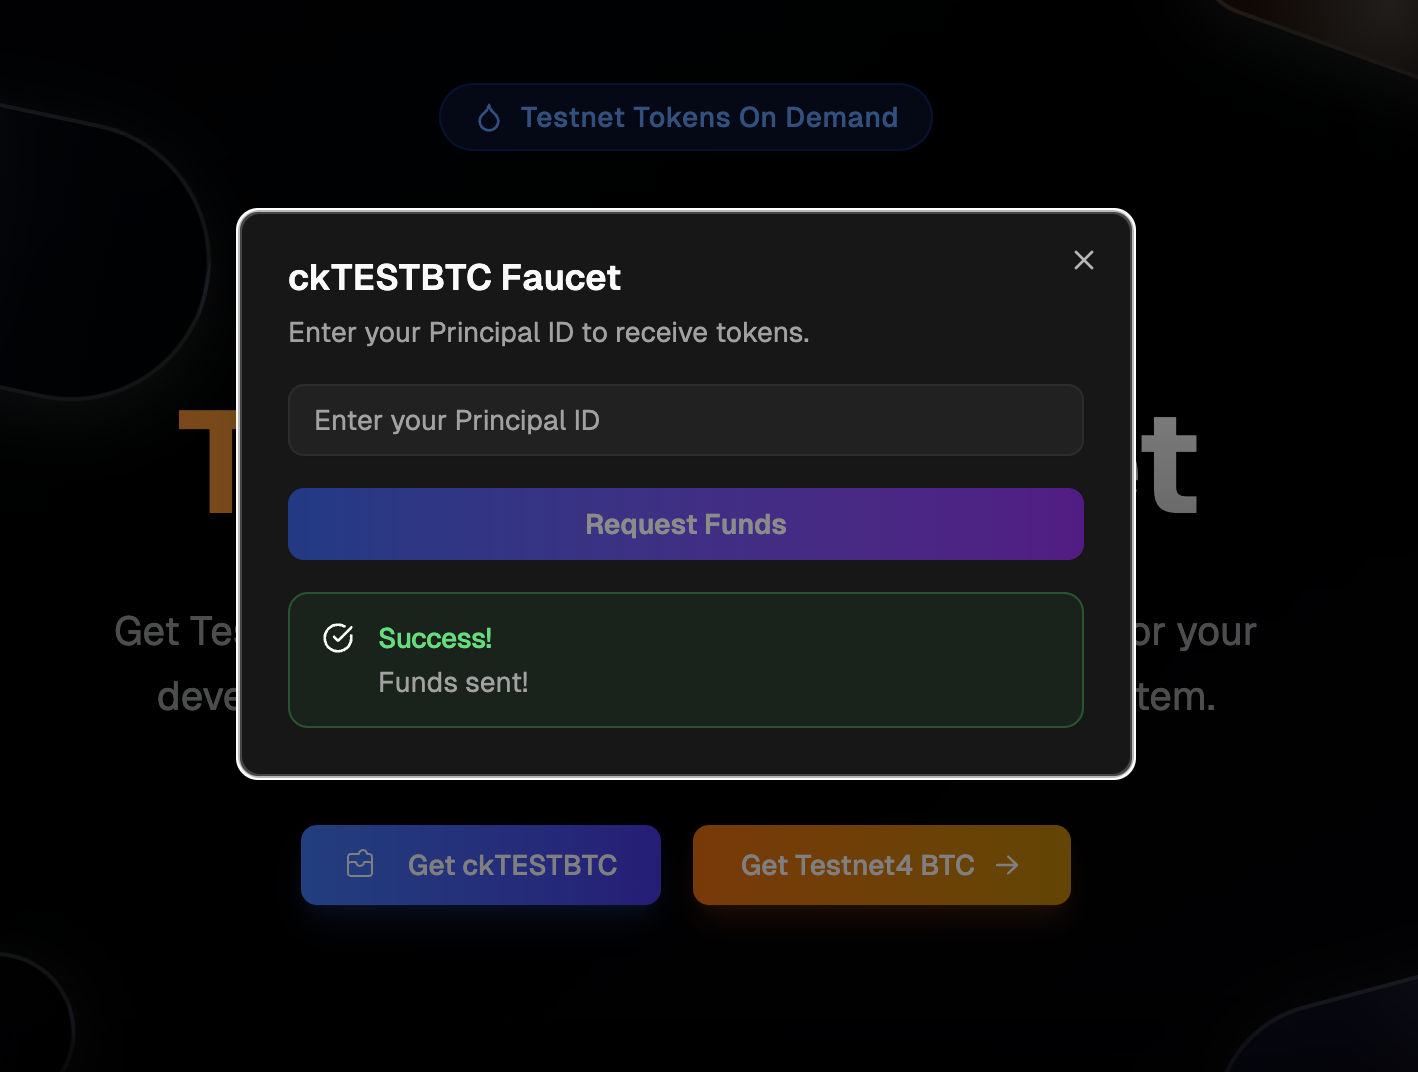Click the ckTESTBTC Faucet dialog title

click(x=454, y=277)
